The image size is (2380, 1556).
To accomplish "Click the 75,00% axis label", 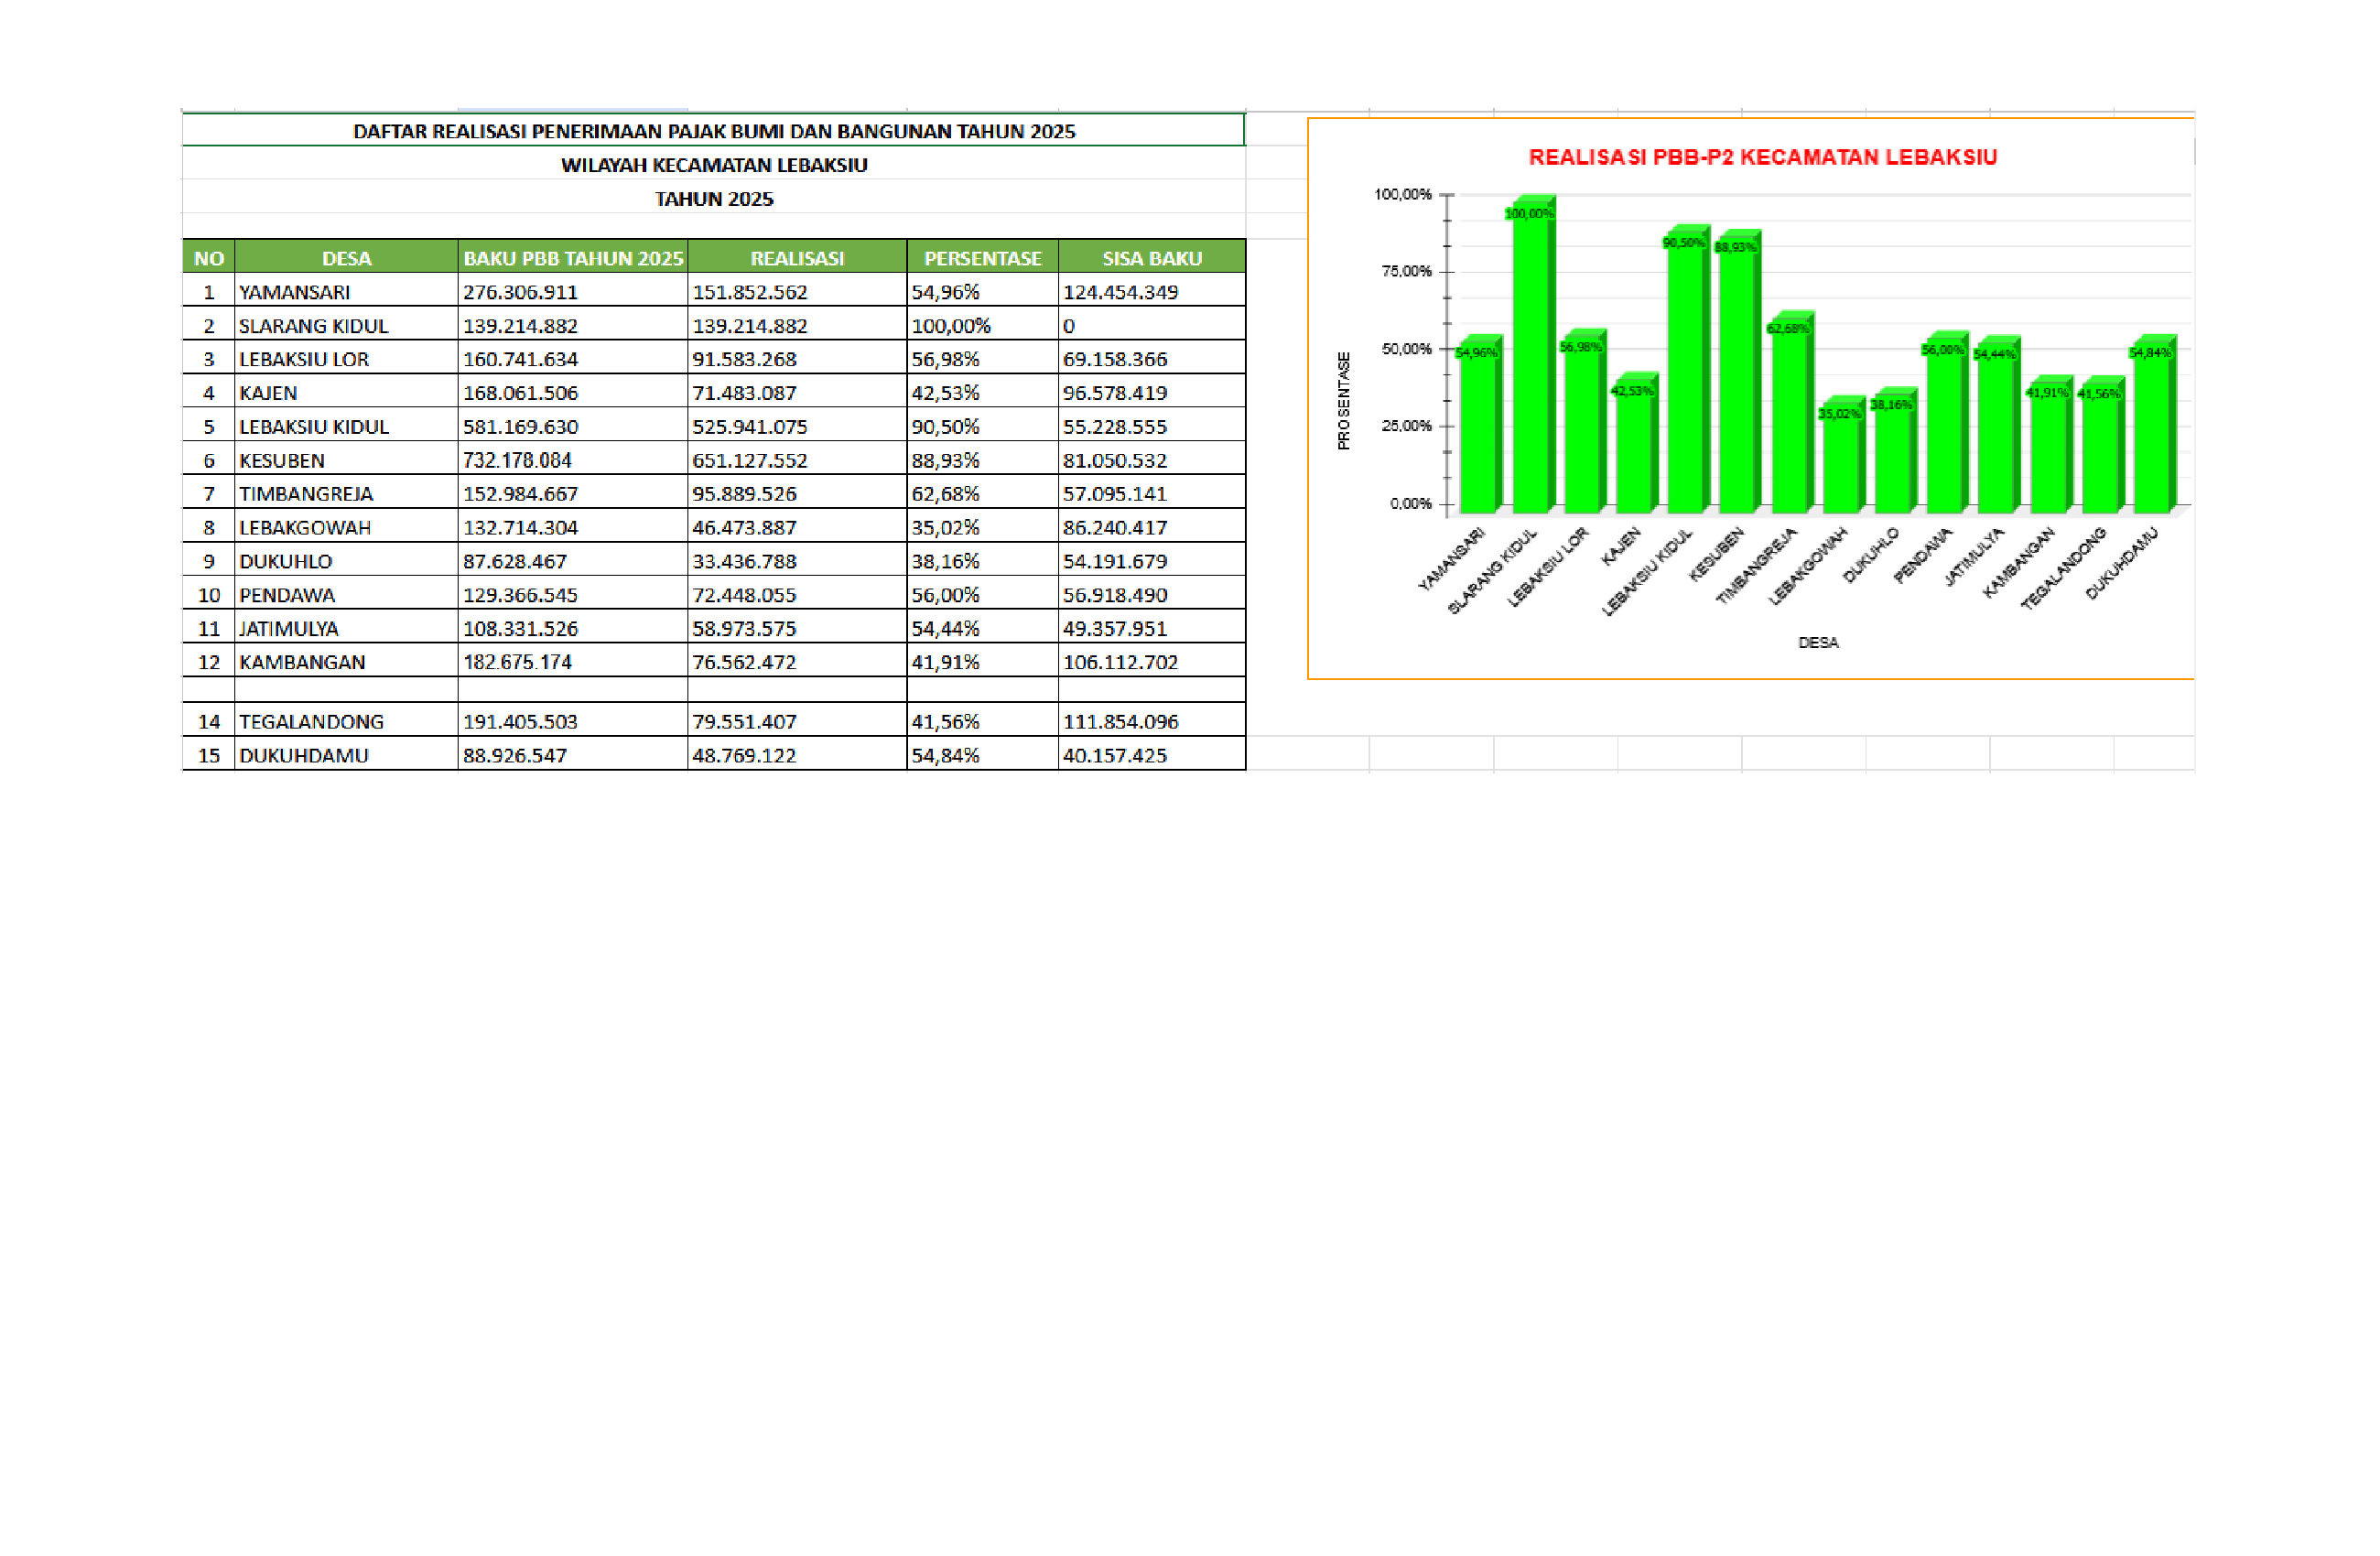I will click(1406, 271).
